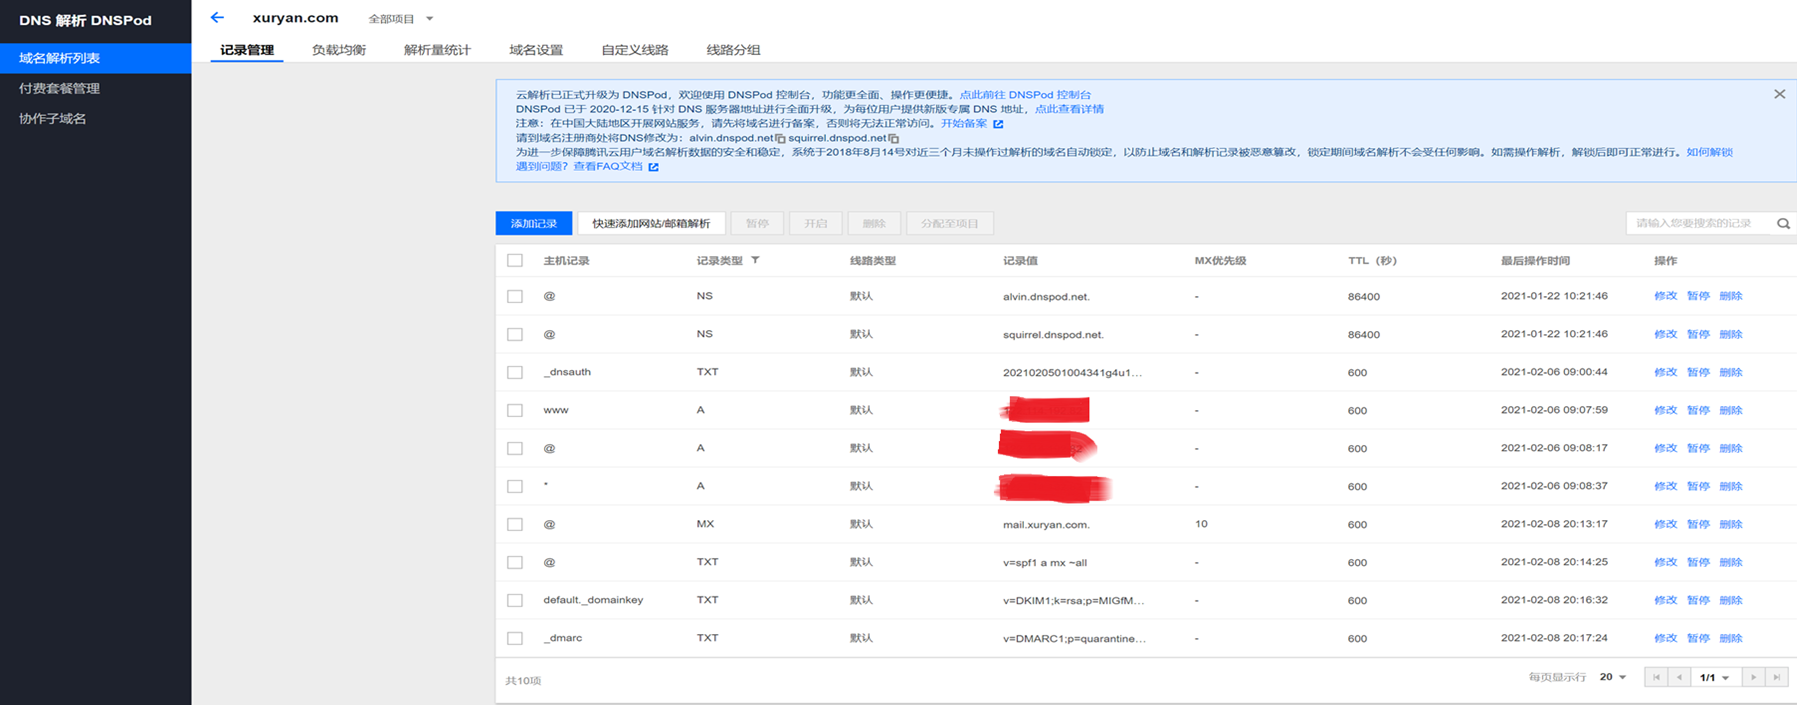Click the 添加记录 button
The height and width of the screenshot is (705, 1797).
pyautogui.click(x=534, y=223)
